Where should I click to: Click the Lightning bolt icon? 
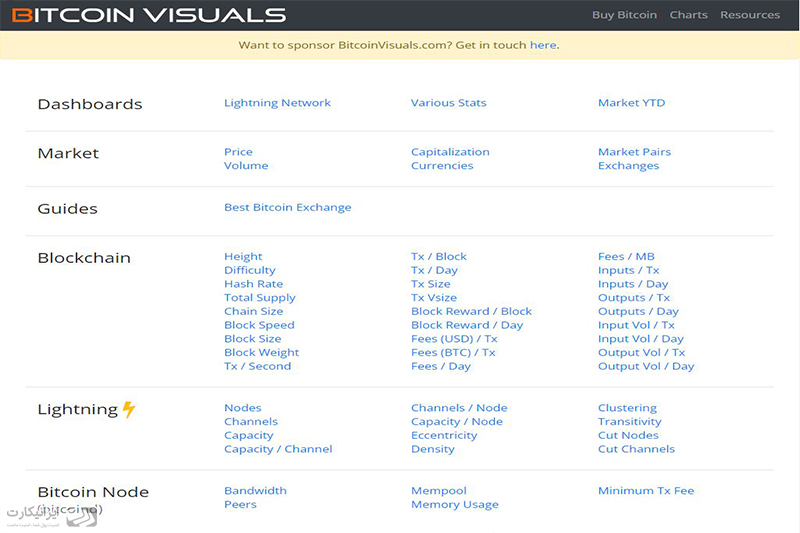tap(129, 410)
